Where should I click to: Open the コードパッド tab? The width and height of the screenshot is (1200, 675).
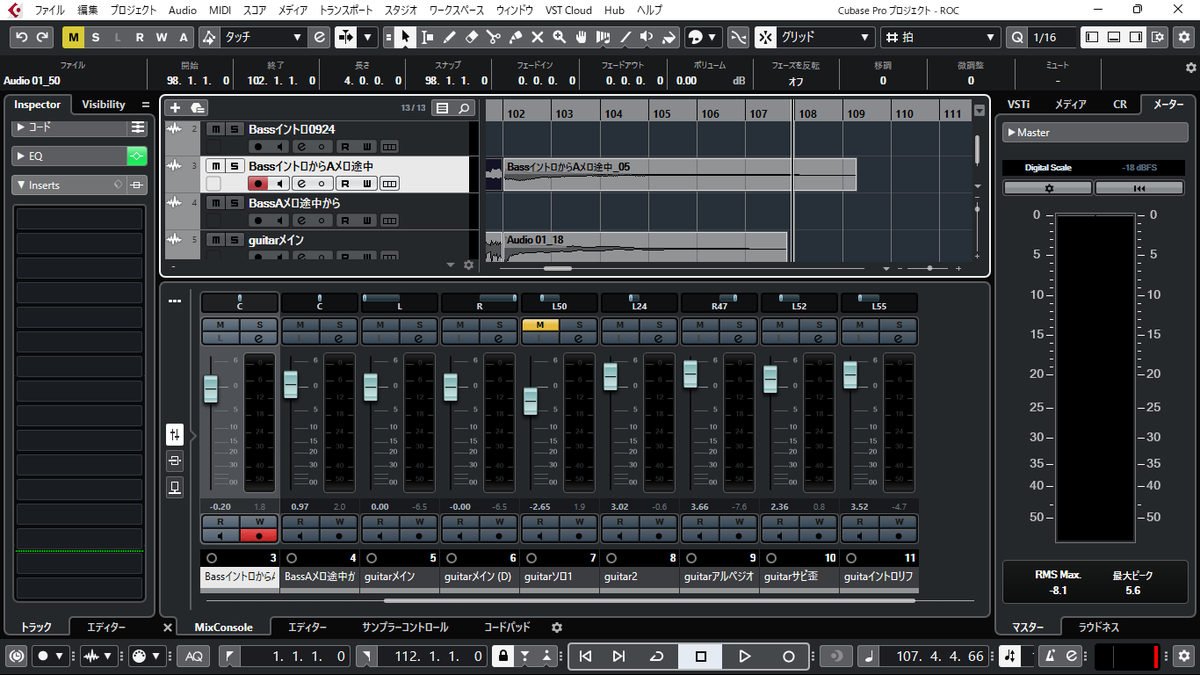pos(507,627)
